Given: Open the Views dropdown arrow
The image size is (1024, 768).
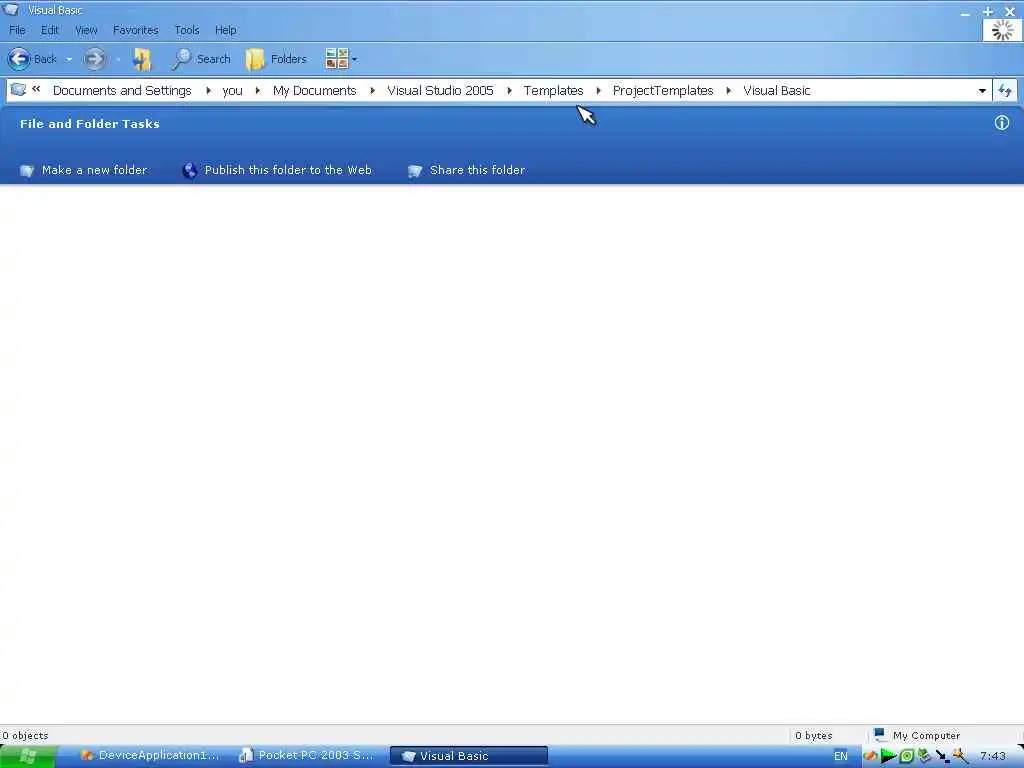Looking at the screenshot, I should click(x=355, y=59).
